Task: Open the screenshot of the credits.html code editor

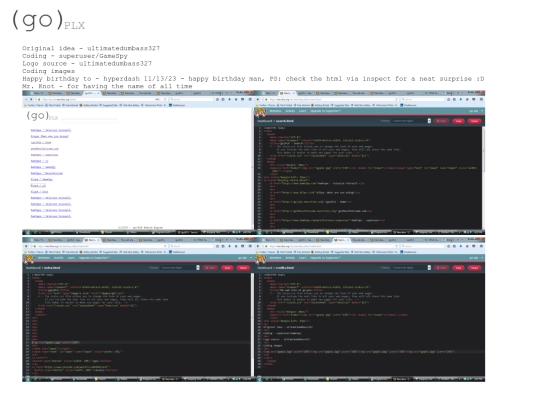Action: coord(369,309)
